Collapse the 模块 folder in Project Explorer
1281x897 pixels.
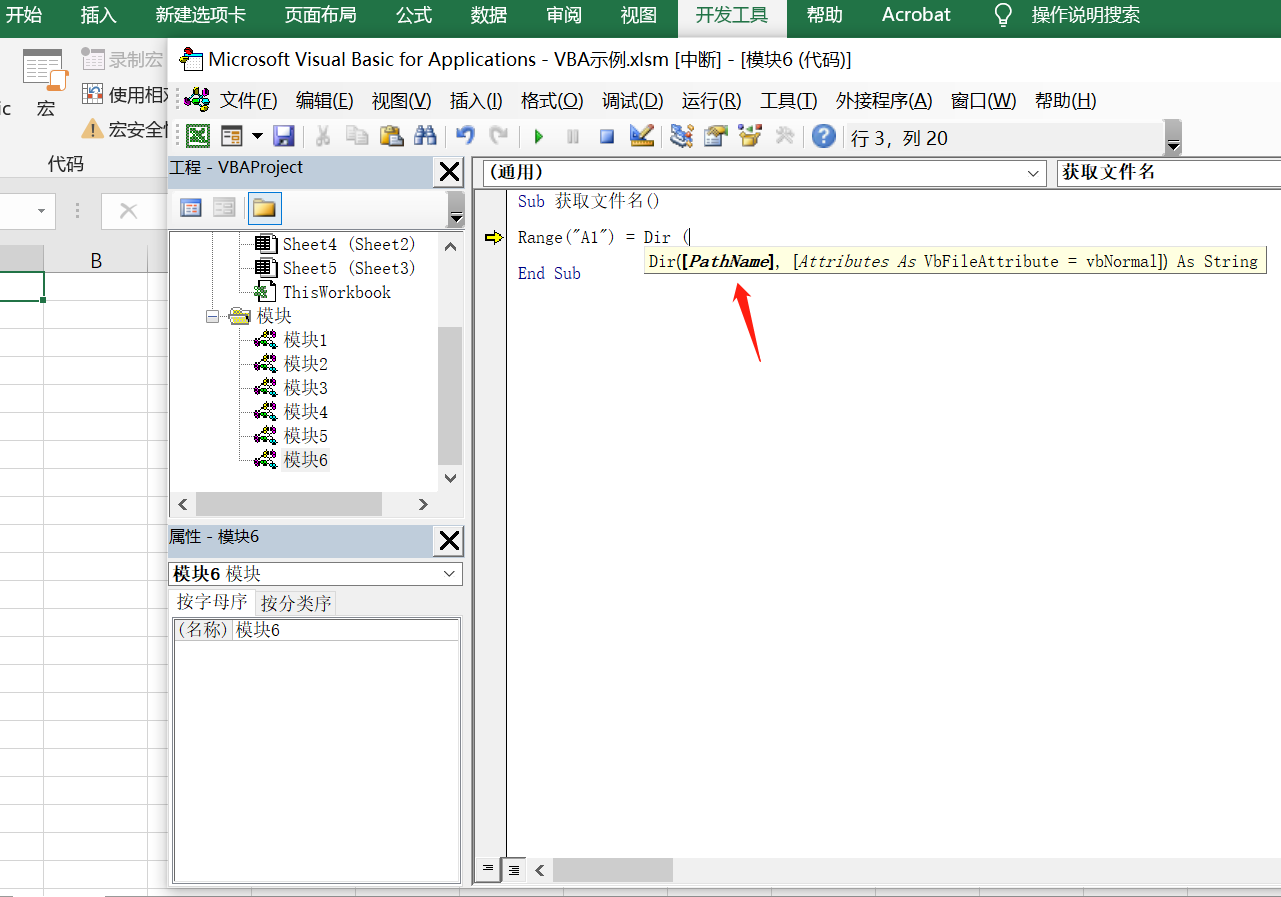(211, 315)
